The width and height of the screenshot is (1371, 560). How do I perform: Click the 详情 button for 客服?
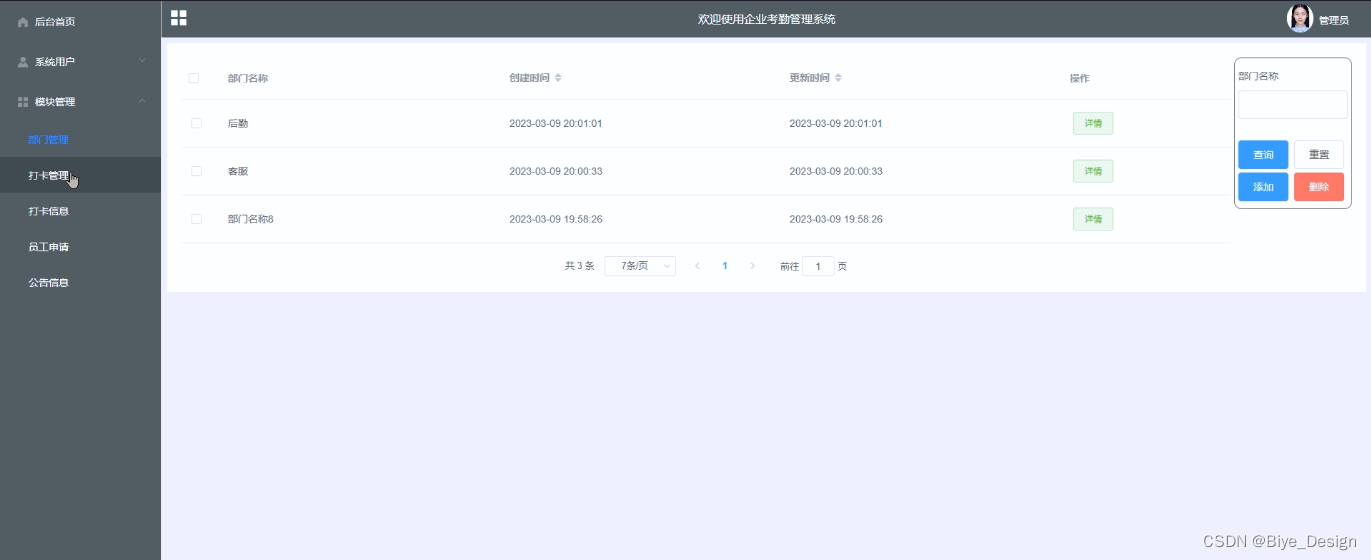[1093, 171]
